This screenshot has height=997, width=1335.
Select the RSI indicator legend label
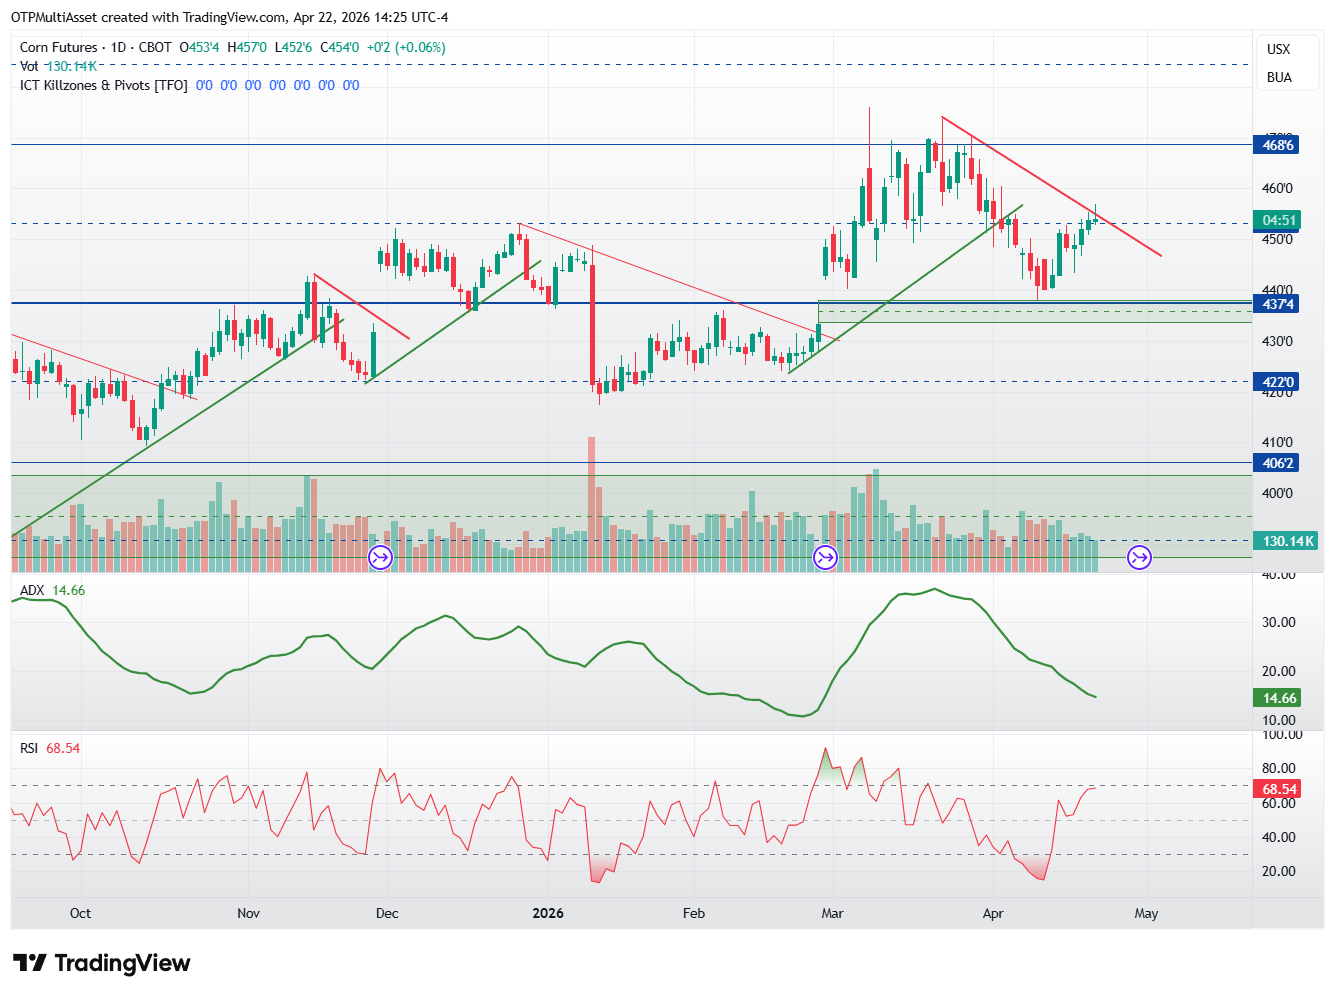[29, 748]
